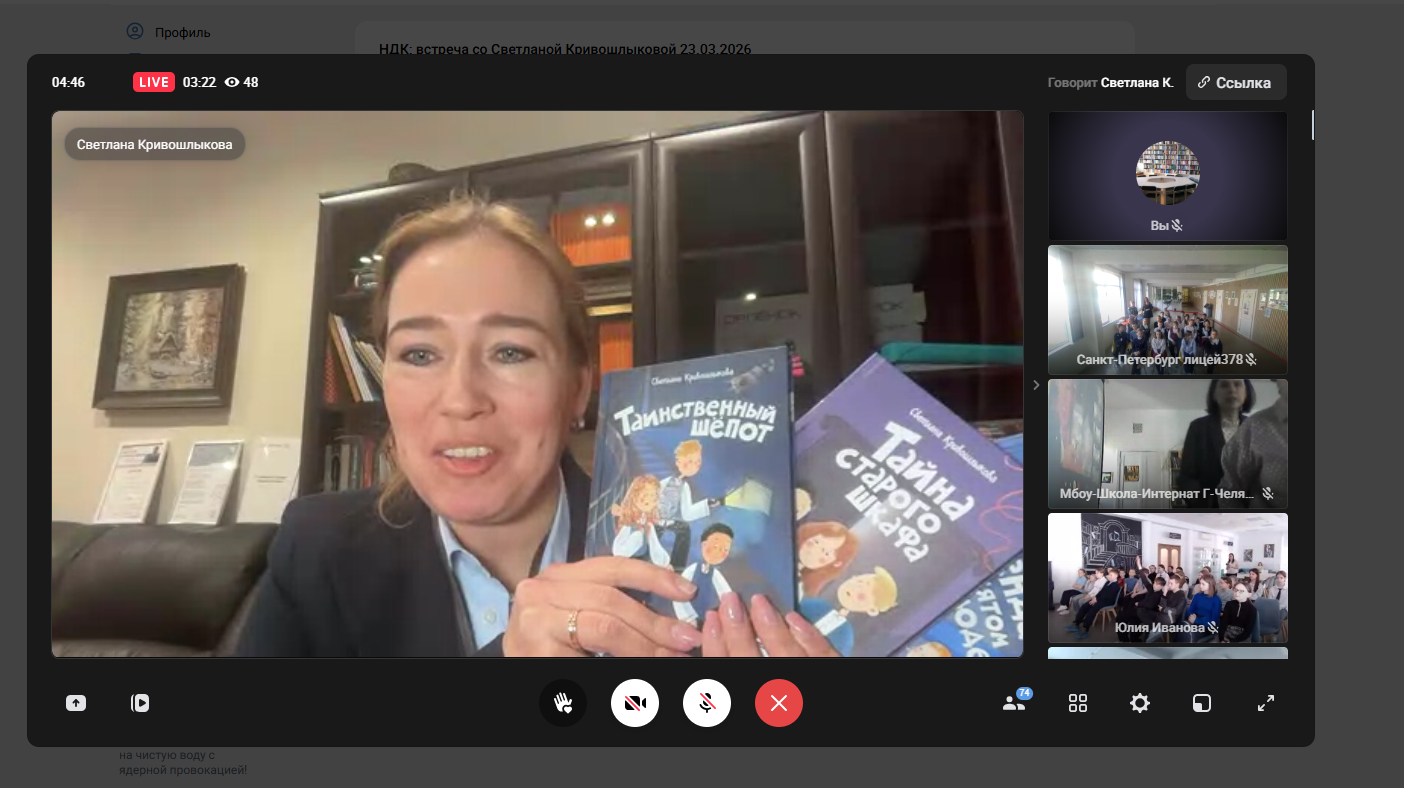This screenshot has width=1404, height=788.
Task: Unmute the microphone
Action: point(707,703)
